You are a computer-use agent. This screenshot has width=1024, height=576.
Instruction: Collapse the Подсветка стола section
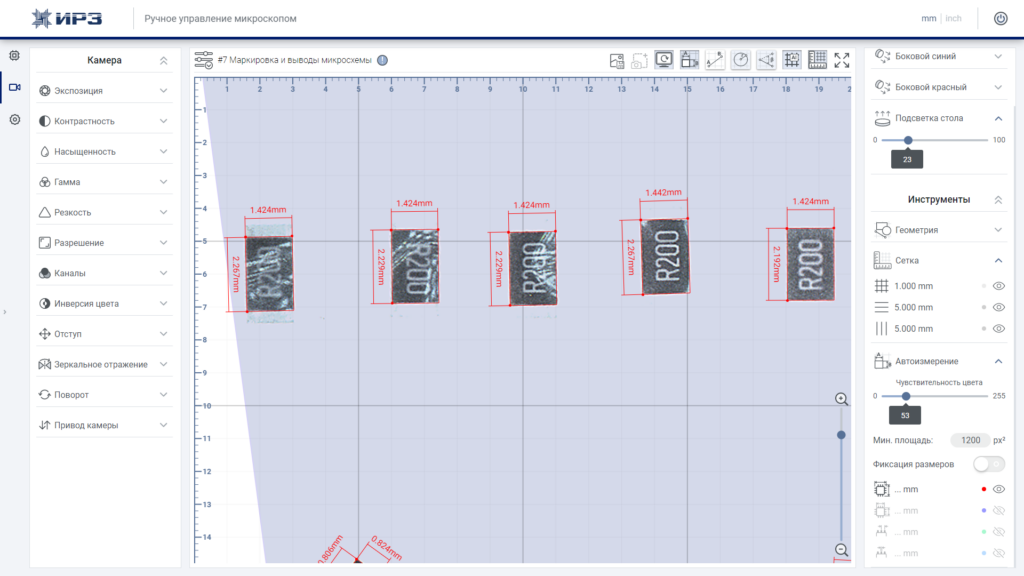click(x=998, y=118)
